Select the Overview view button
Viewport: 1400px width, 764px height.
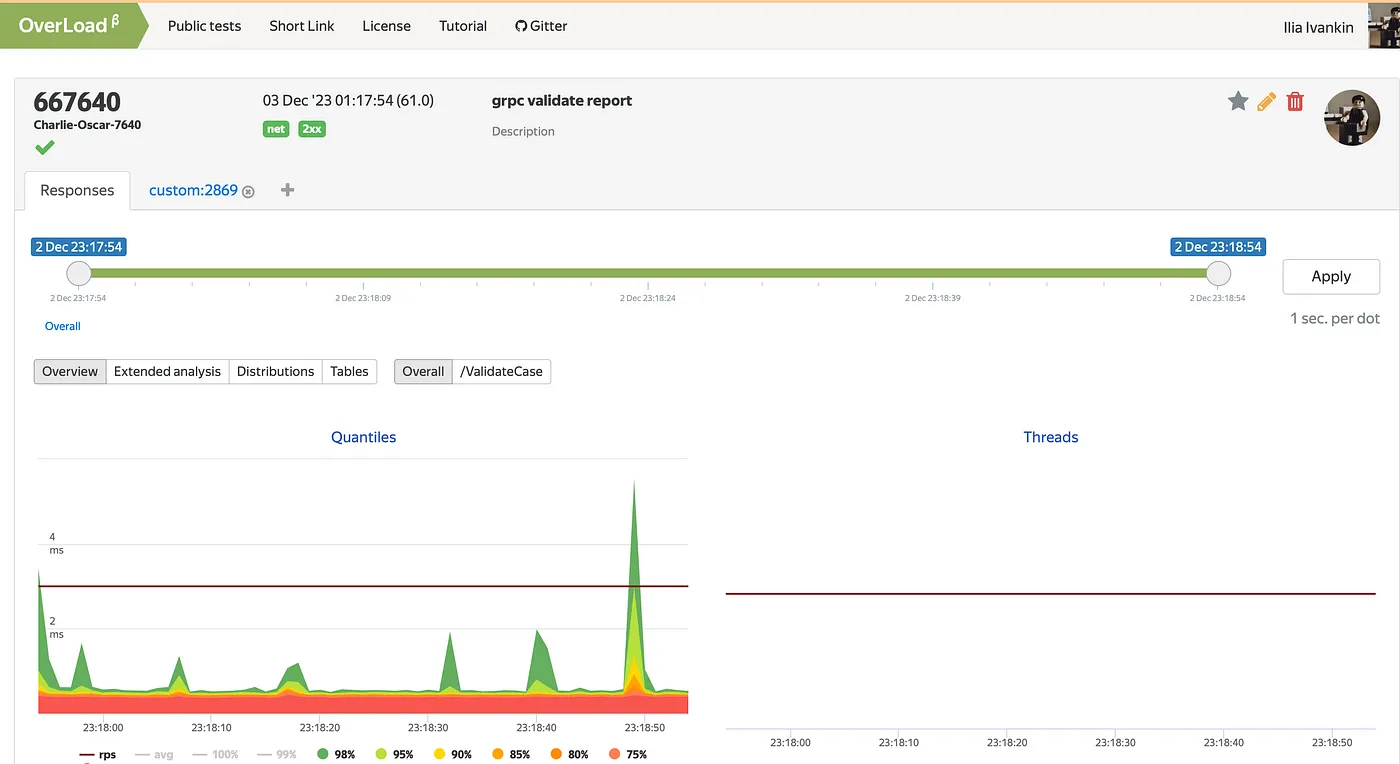pos(70,371)
